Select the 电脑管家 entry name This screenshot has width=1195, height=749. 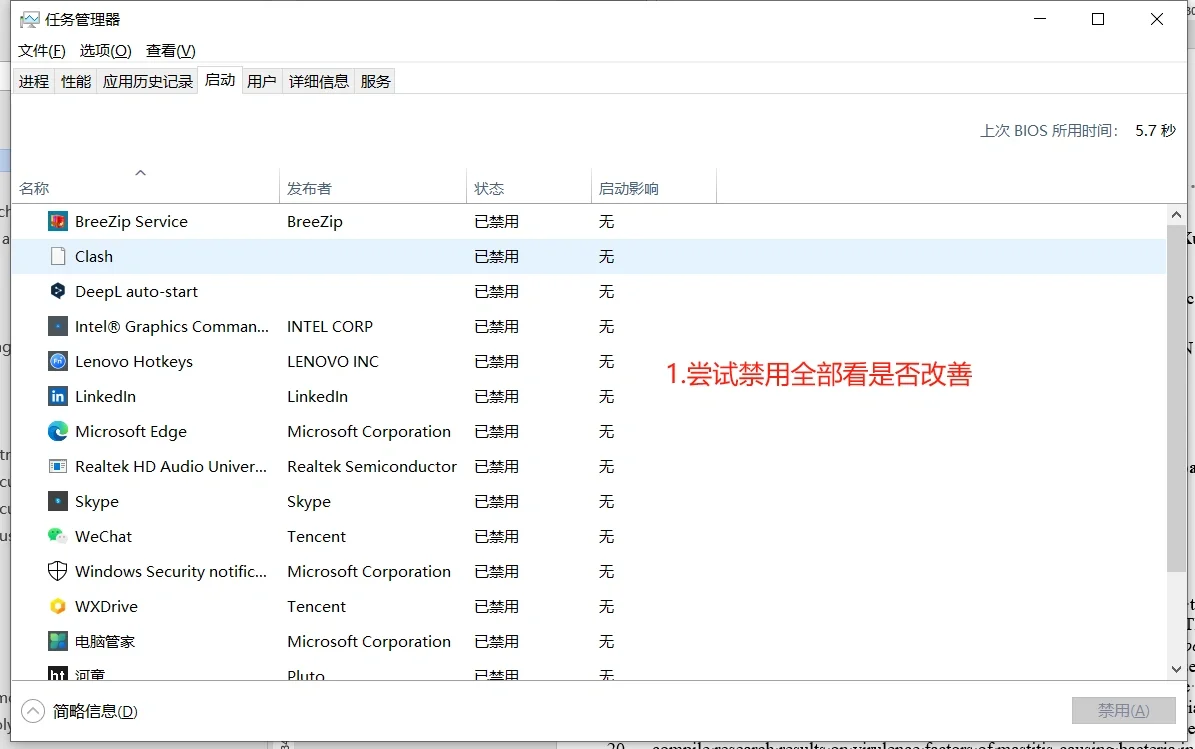click(x=105, y=642)
